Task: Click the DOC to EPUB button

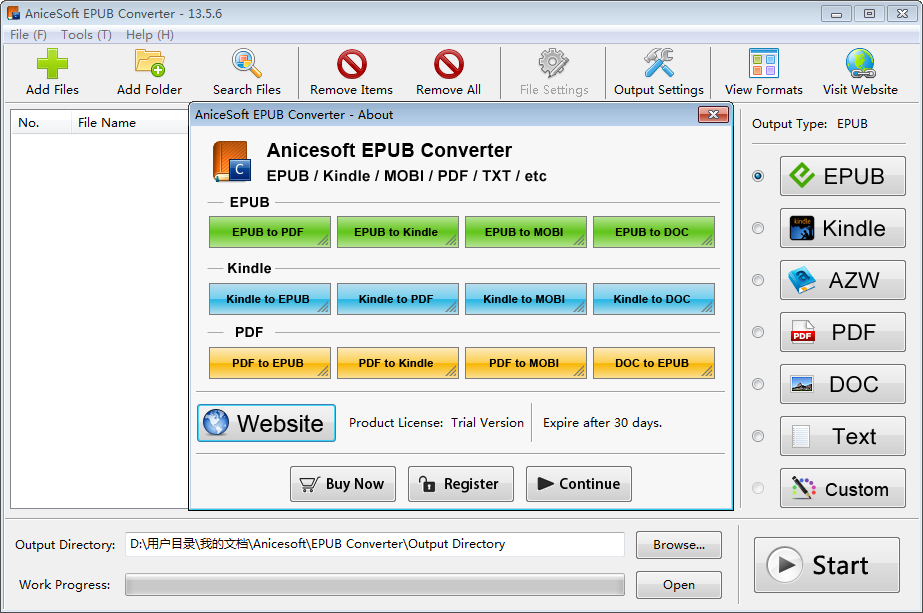Action: pos(654,363)
